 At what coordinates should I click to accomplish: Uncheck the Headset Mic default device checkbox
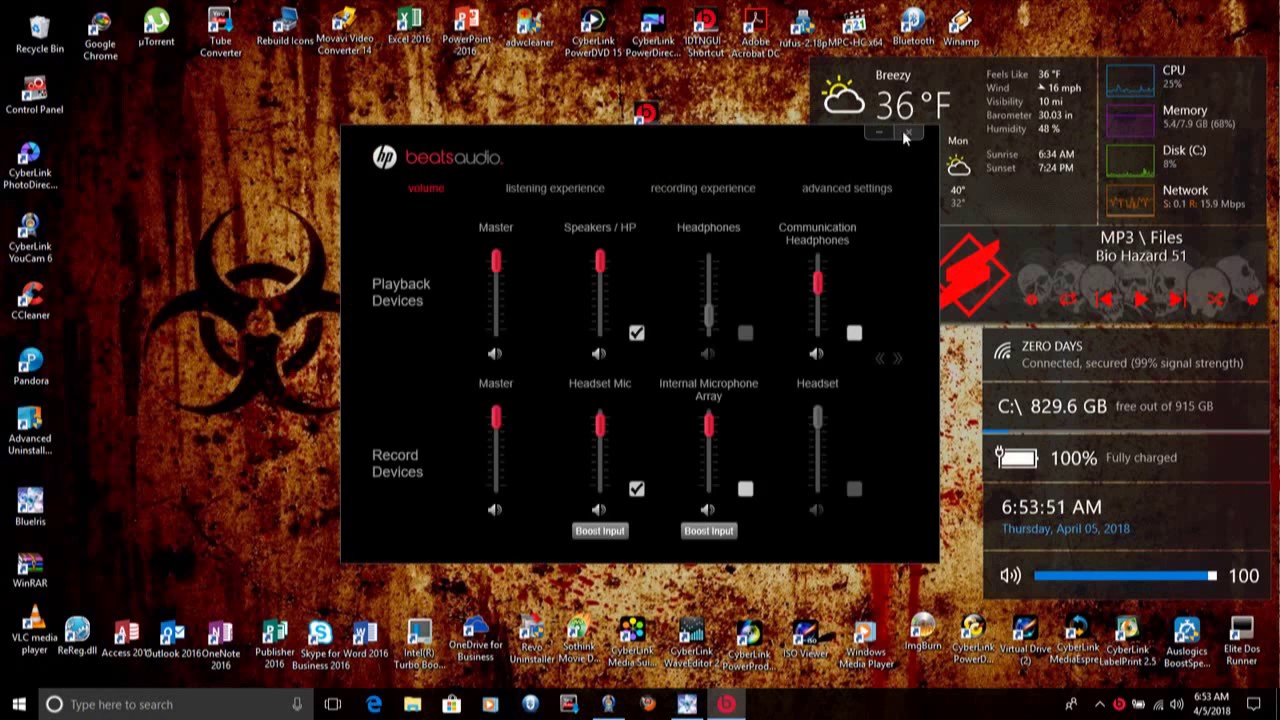point(637,489)
